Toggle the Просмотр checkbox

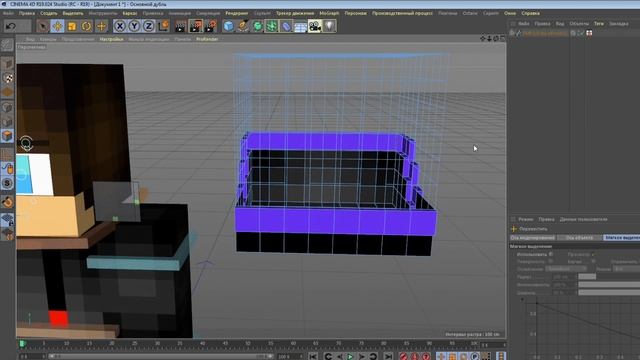tap(593, 254)
